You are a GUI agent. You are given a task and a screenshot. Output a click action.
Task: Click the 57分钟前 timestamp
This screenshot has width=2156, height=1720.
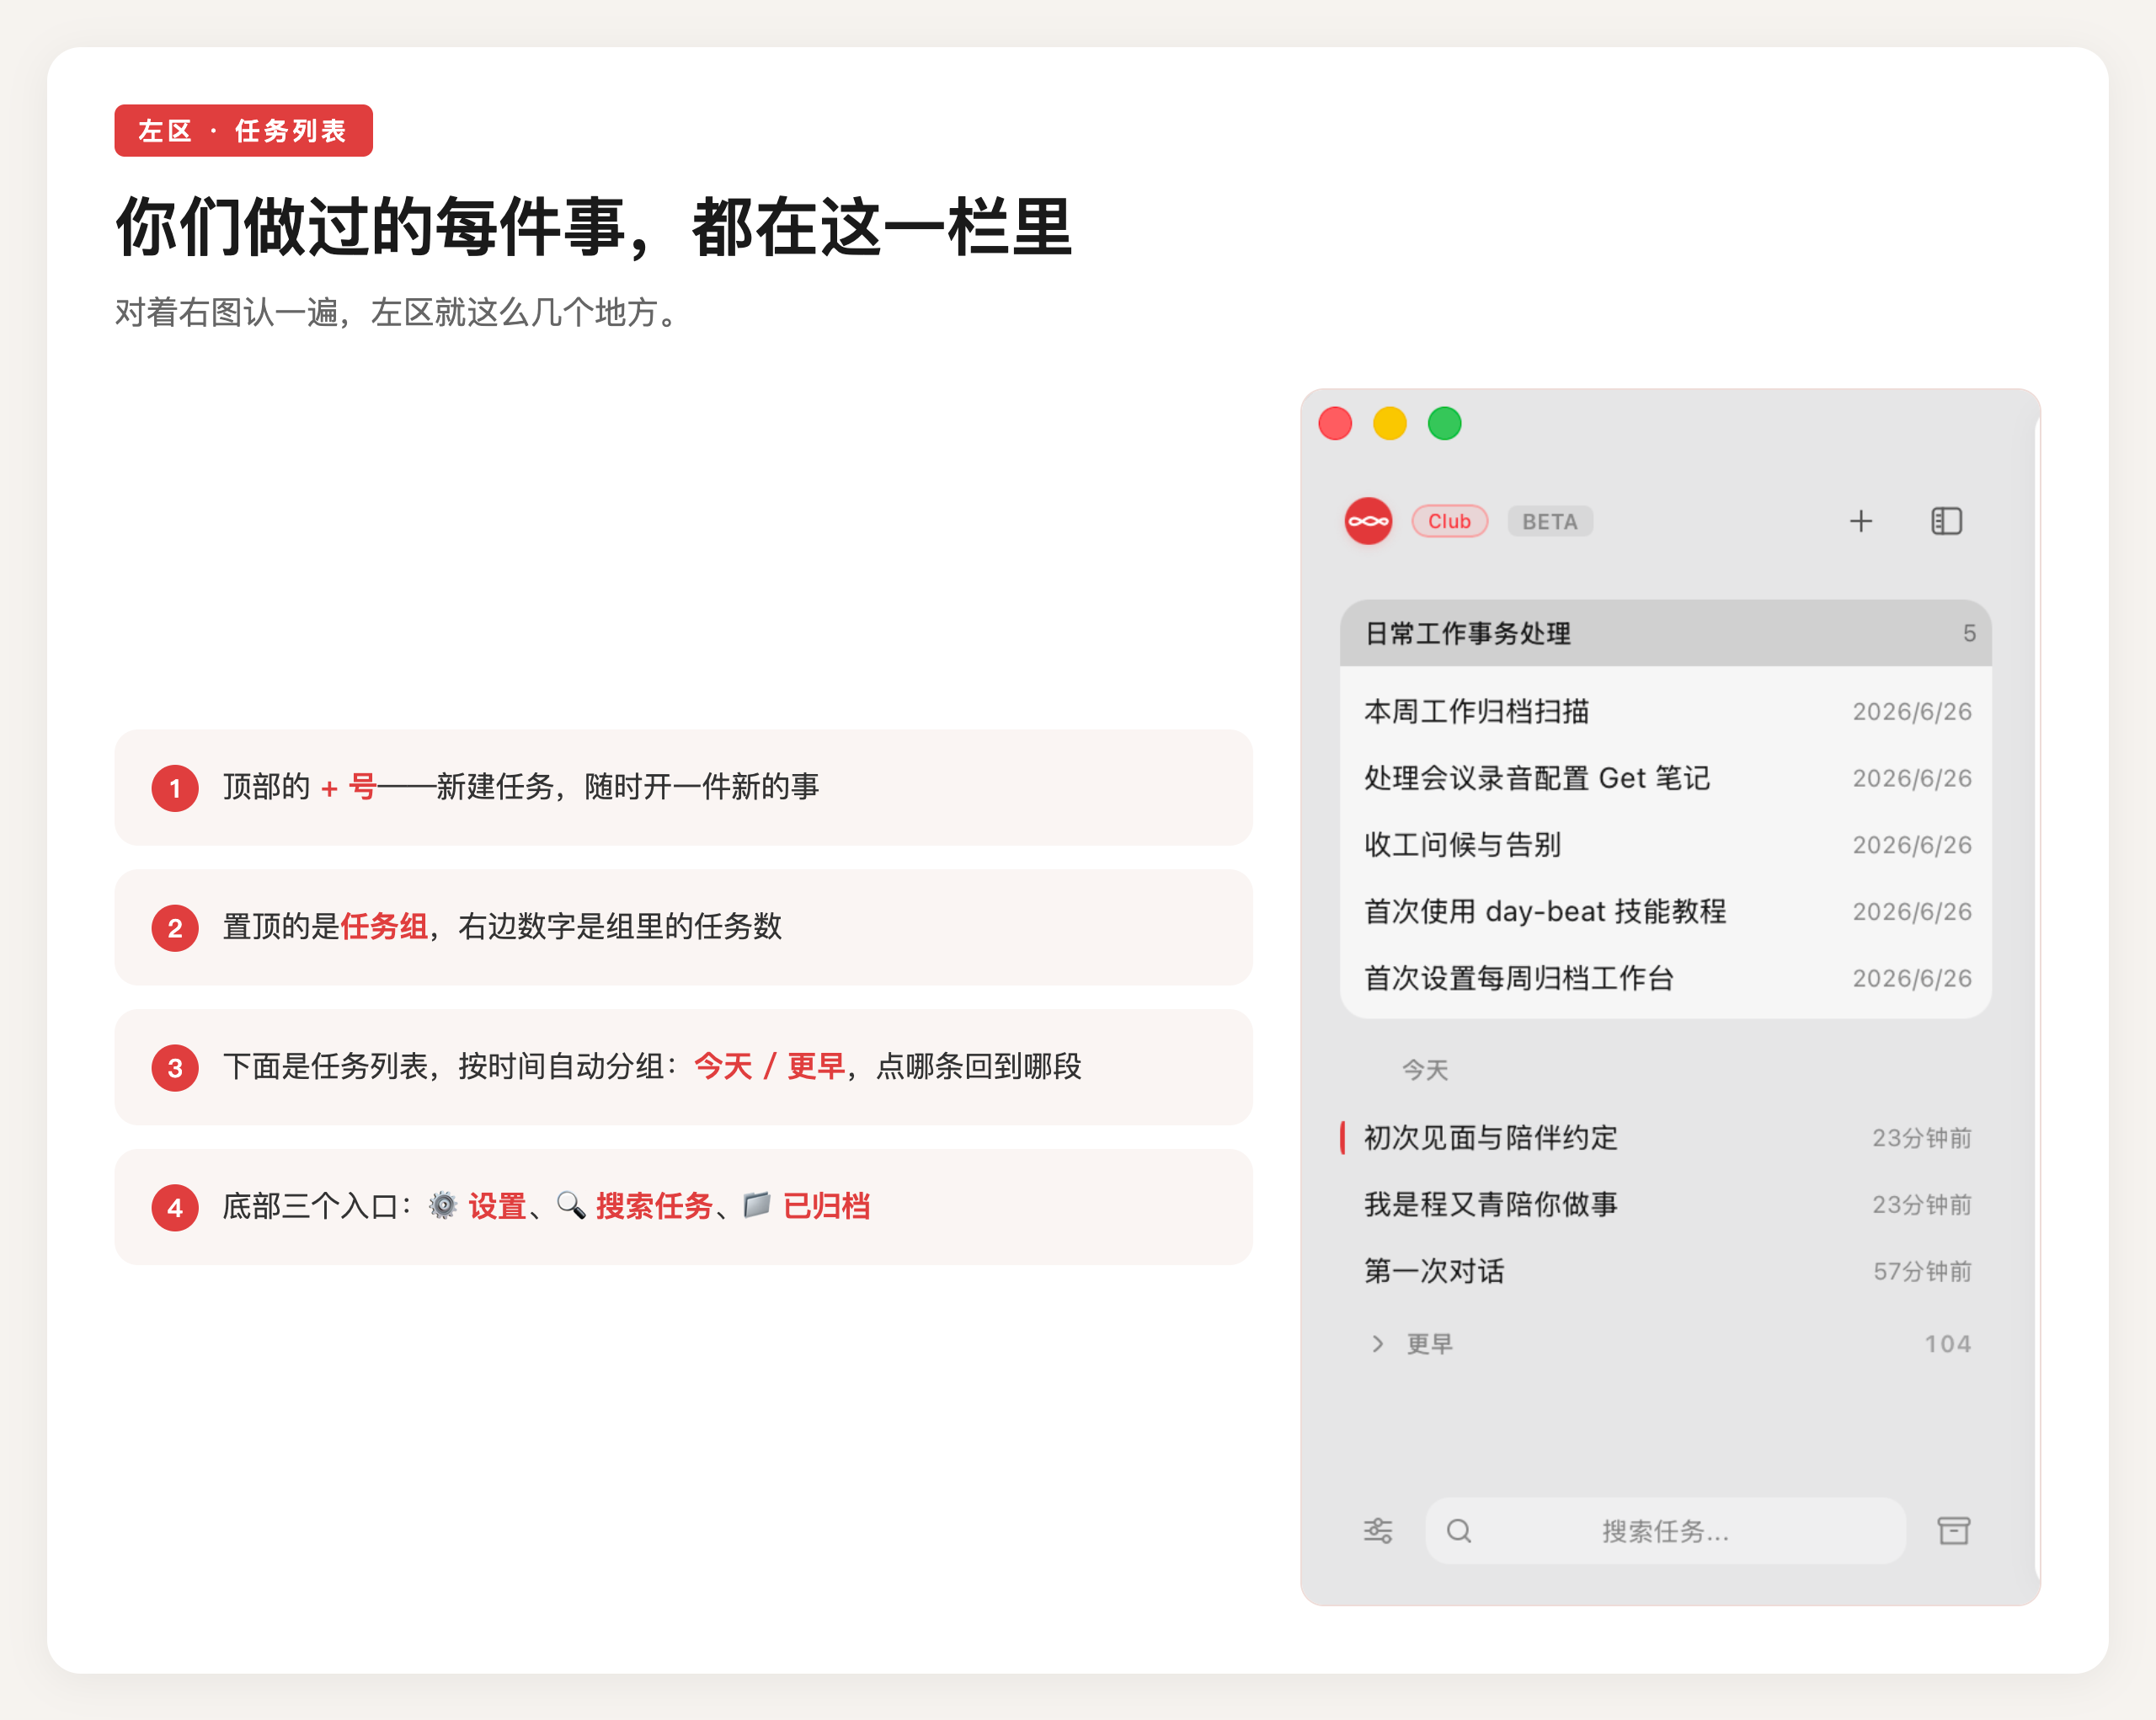click(1921, 1271)
